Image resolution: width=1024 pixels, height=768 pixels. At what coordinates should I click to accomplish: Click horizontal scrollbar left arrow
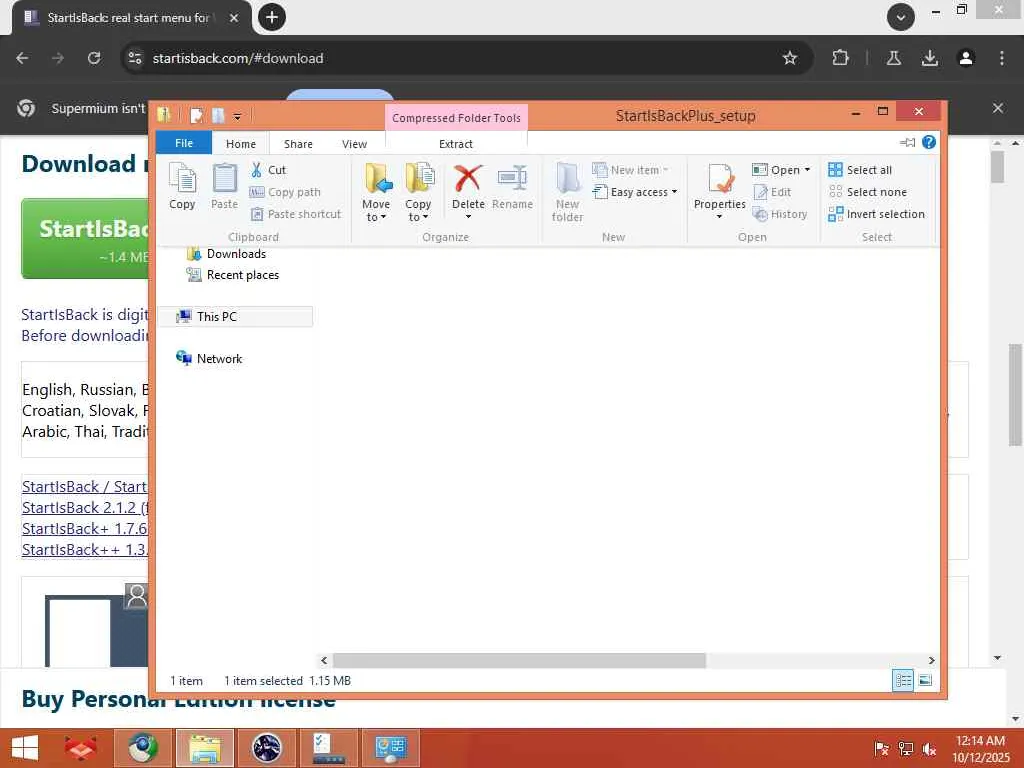[x=324, y=660]
